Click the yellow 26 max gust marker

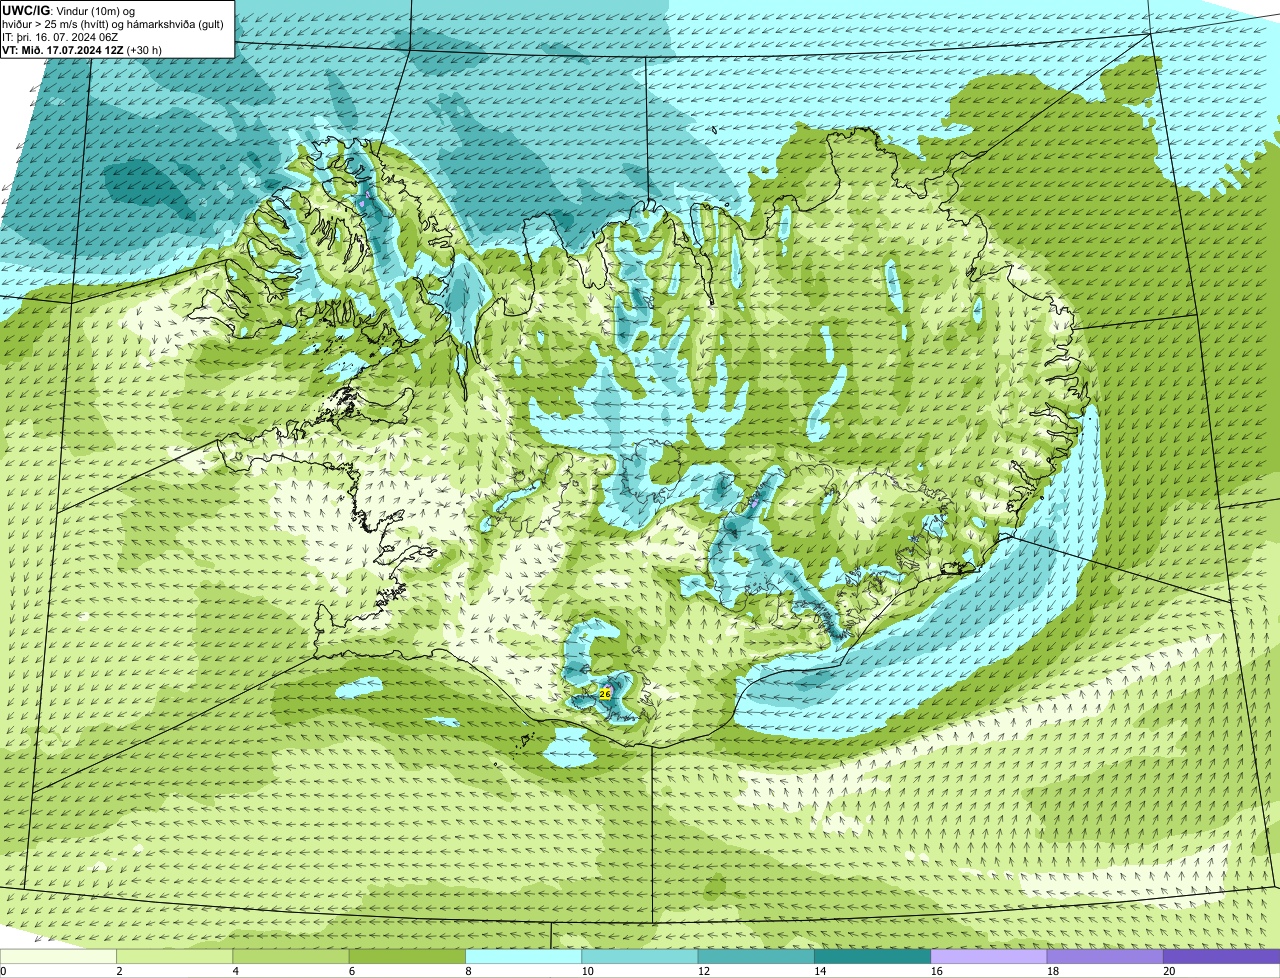[x=605, y=693]
